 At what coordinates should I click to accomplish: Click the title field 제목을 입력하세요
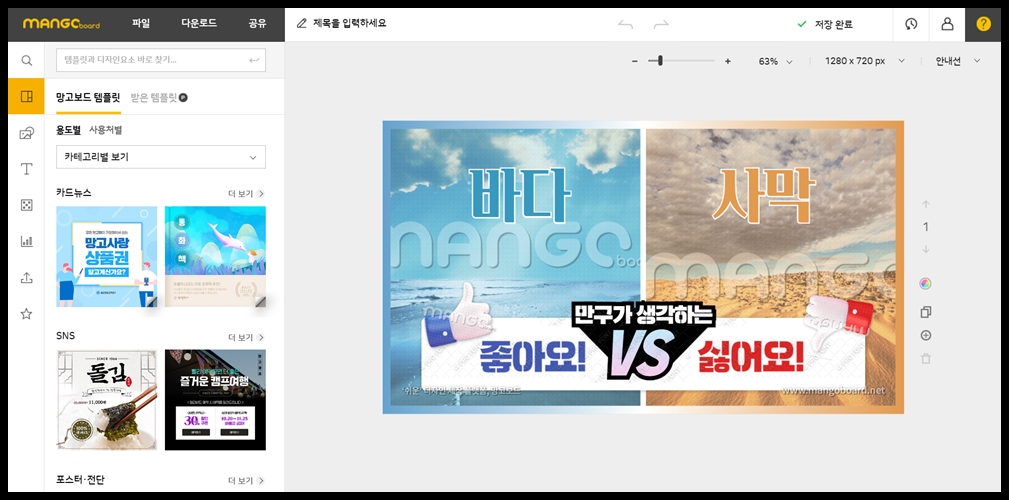click(x=349, y=24)
